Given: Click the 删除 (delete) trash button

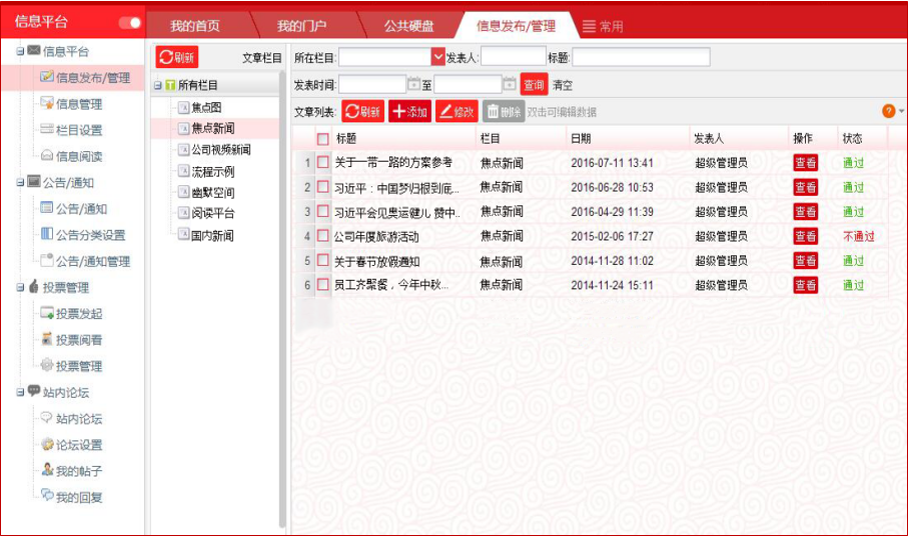Looking at the screenshot, I should click(x=503, y=112).
